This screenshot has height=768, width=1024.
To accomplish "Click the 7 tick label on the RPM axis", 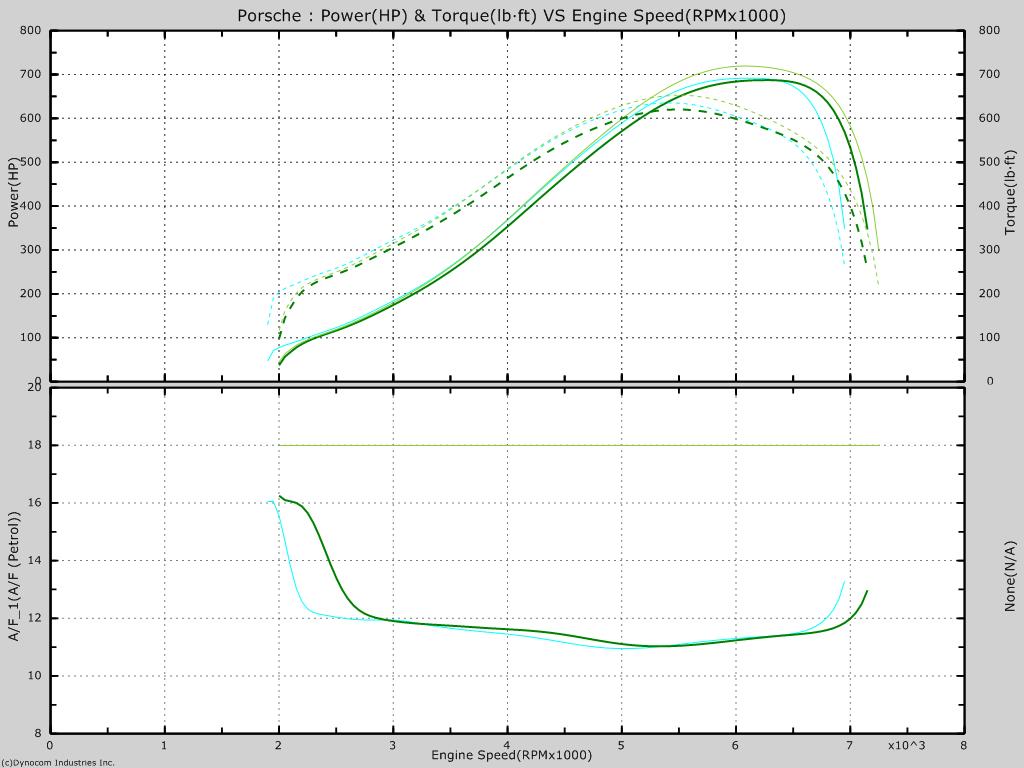I will coord(849,745).
